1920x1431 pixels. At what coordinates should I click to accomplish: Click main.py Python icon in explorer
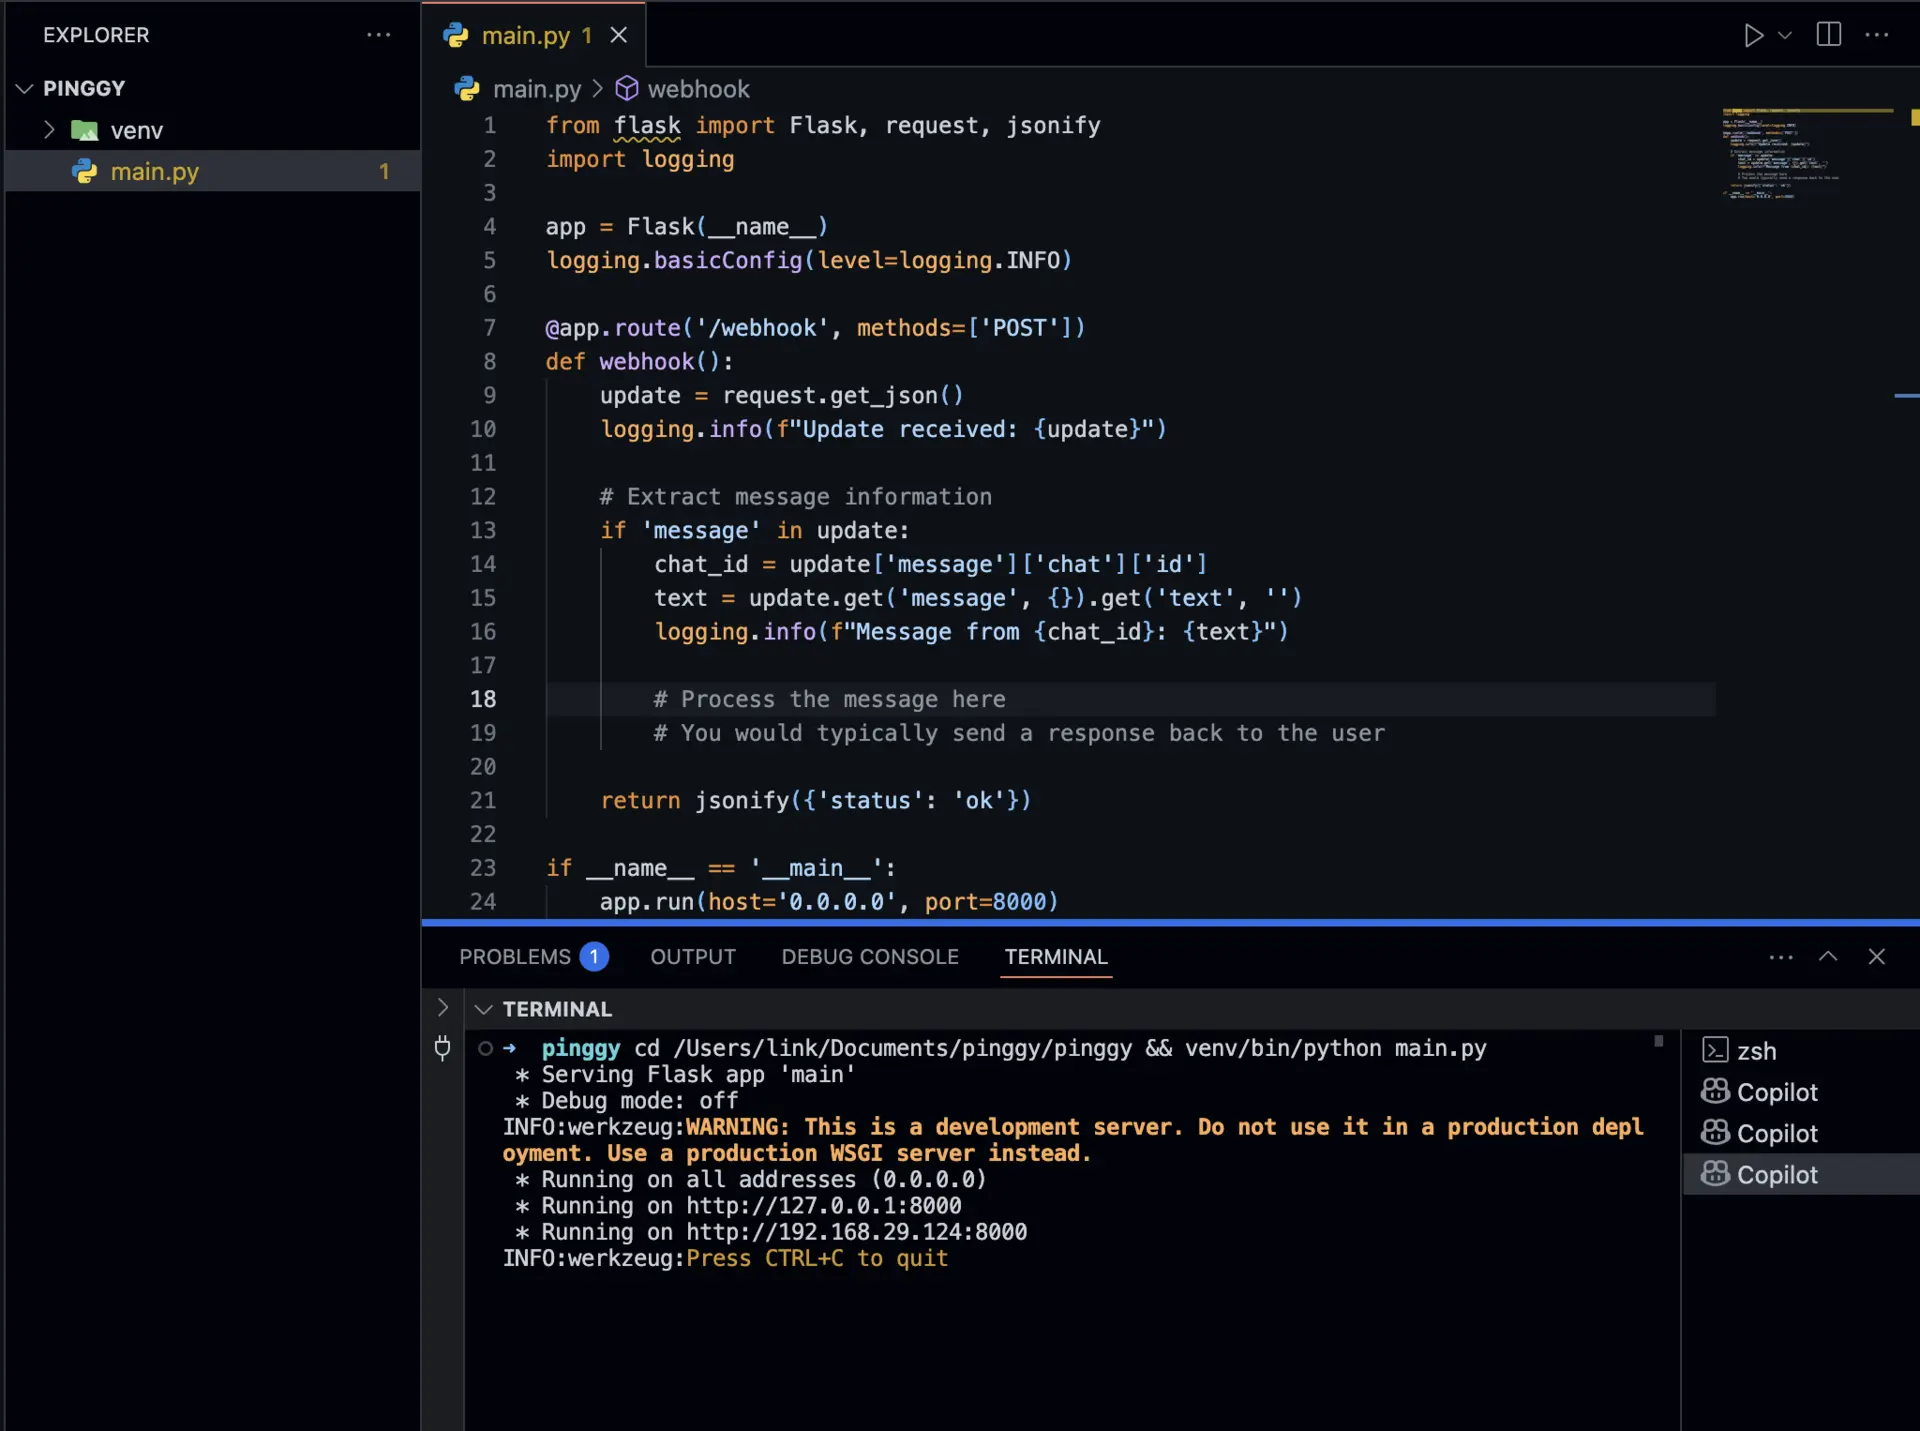click(85, 171)
